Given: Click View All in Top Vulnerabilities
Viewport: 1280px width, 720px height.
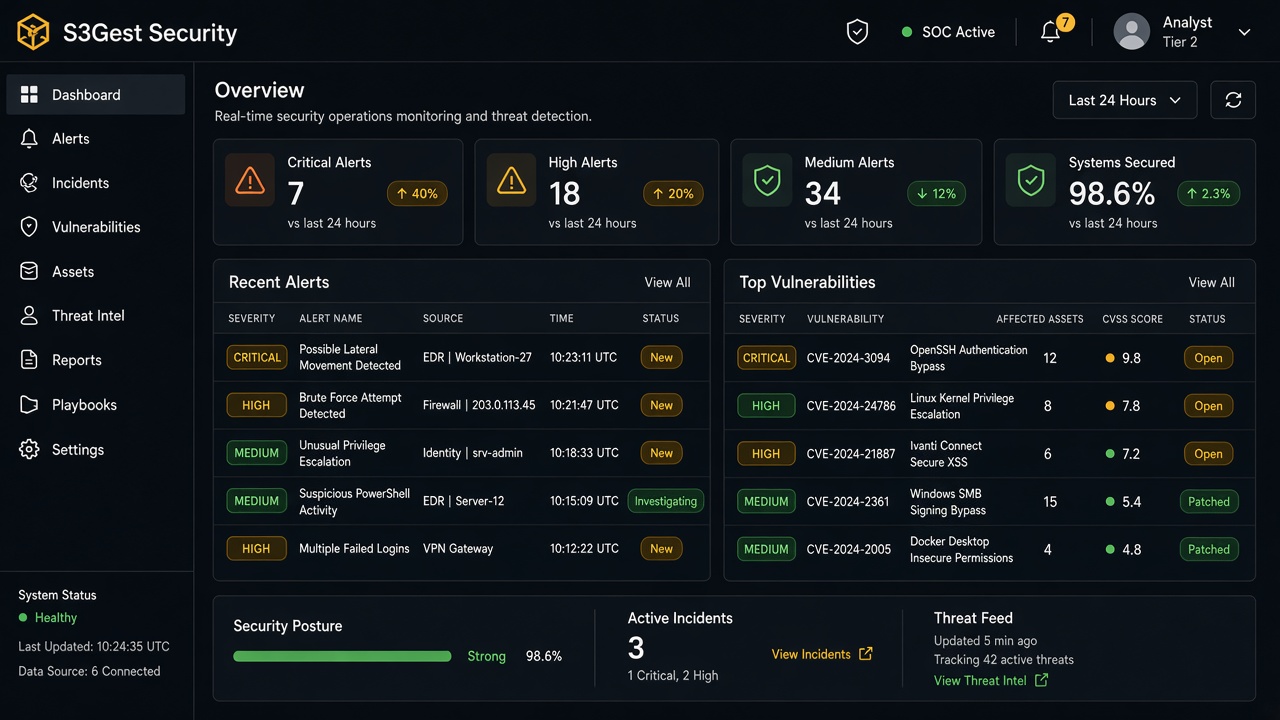Looking at the screenshot, I should click(x=1211, y=283).
